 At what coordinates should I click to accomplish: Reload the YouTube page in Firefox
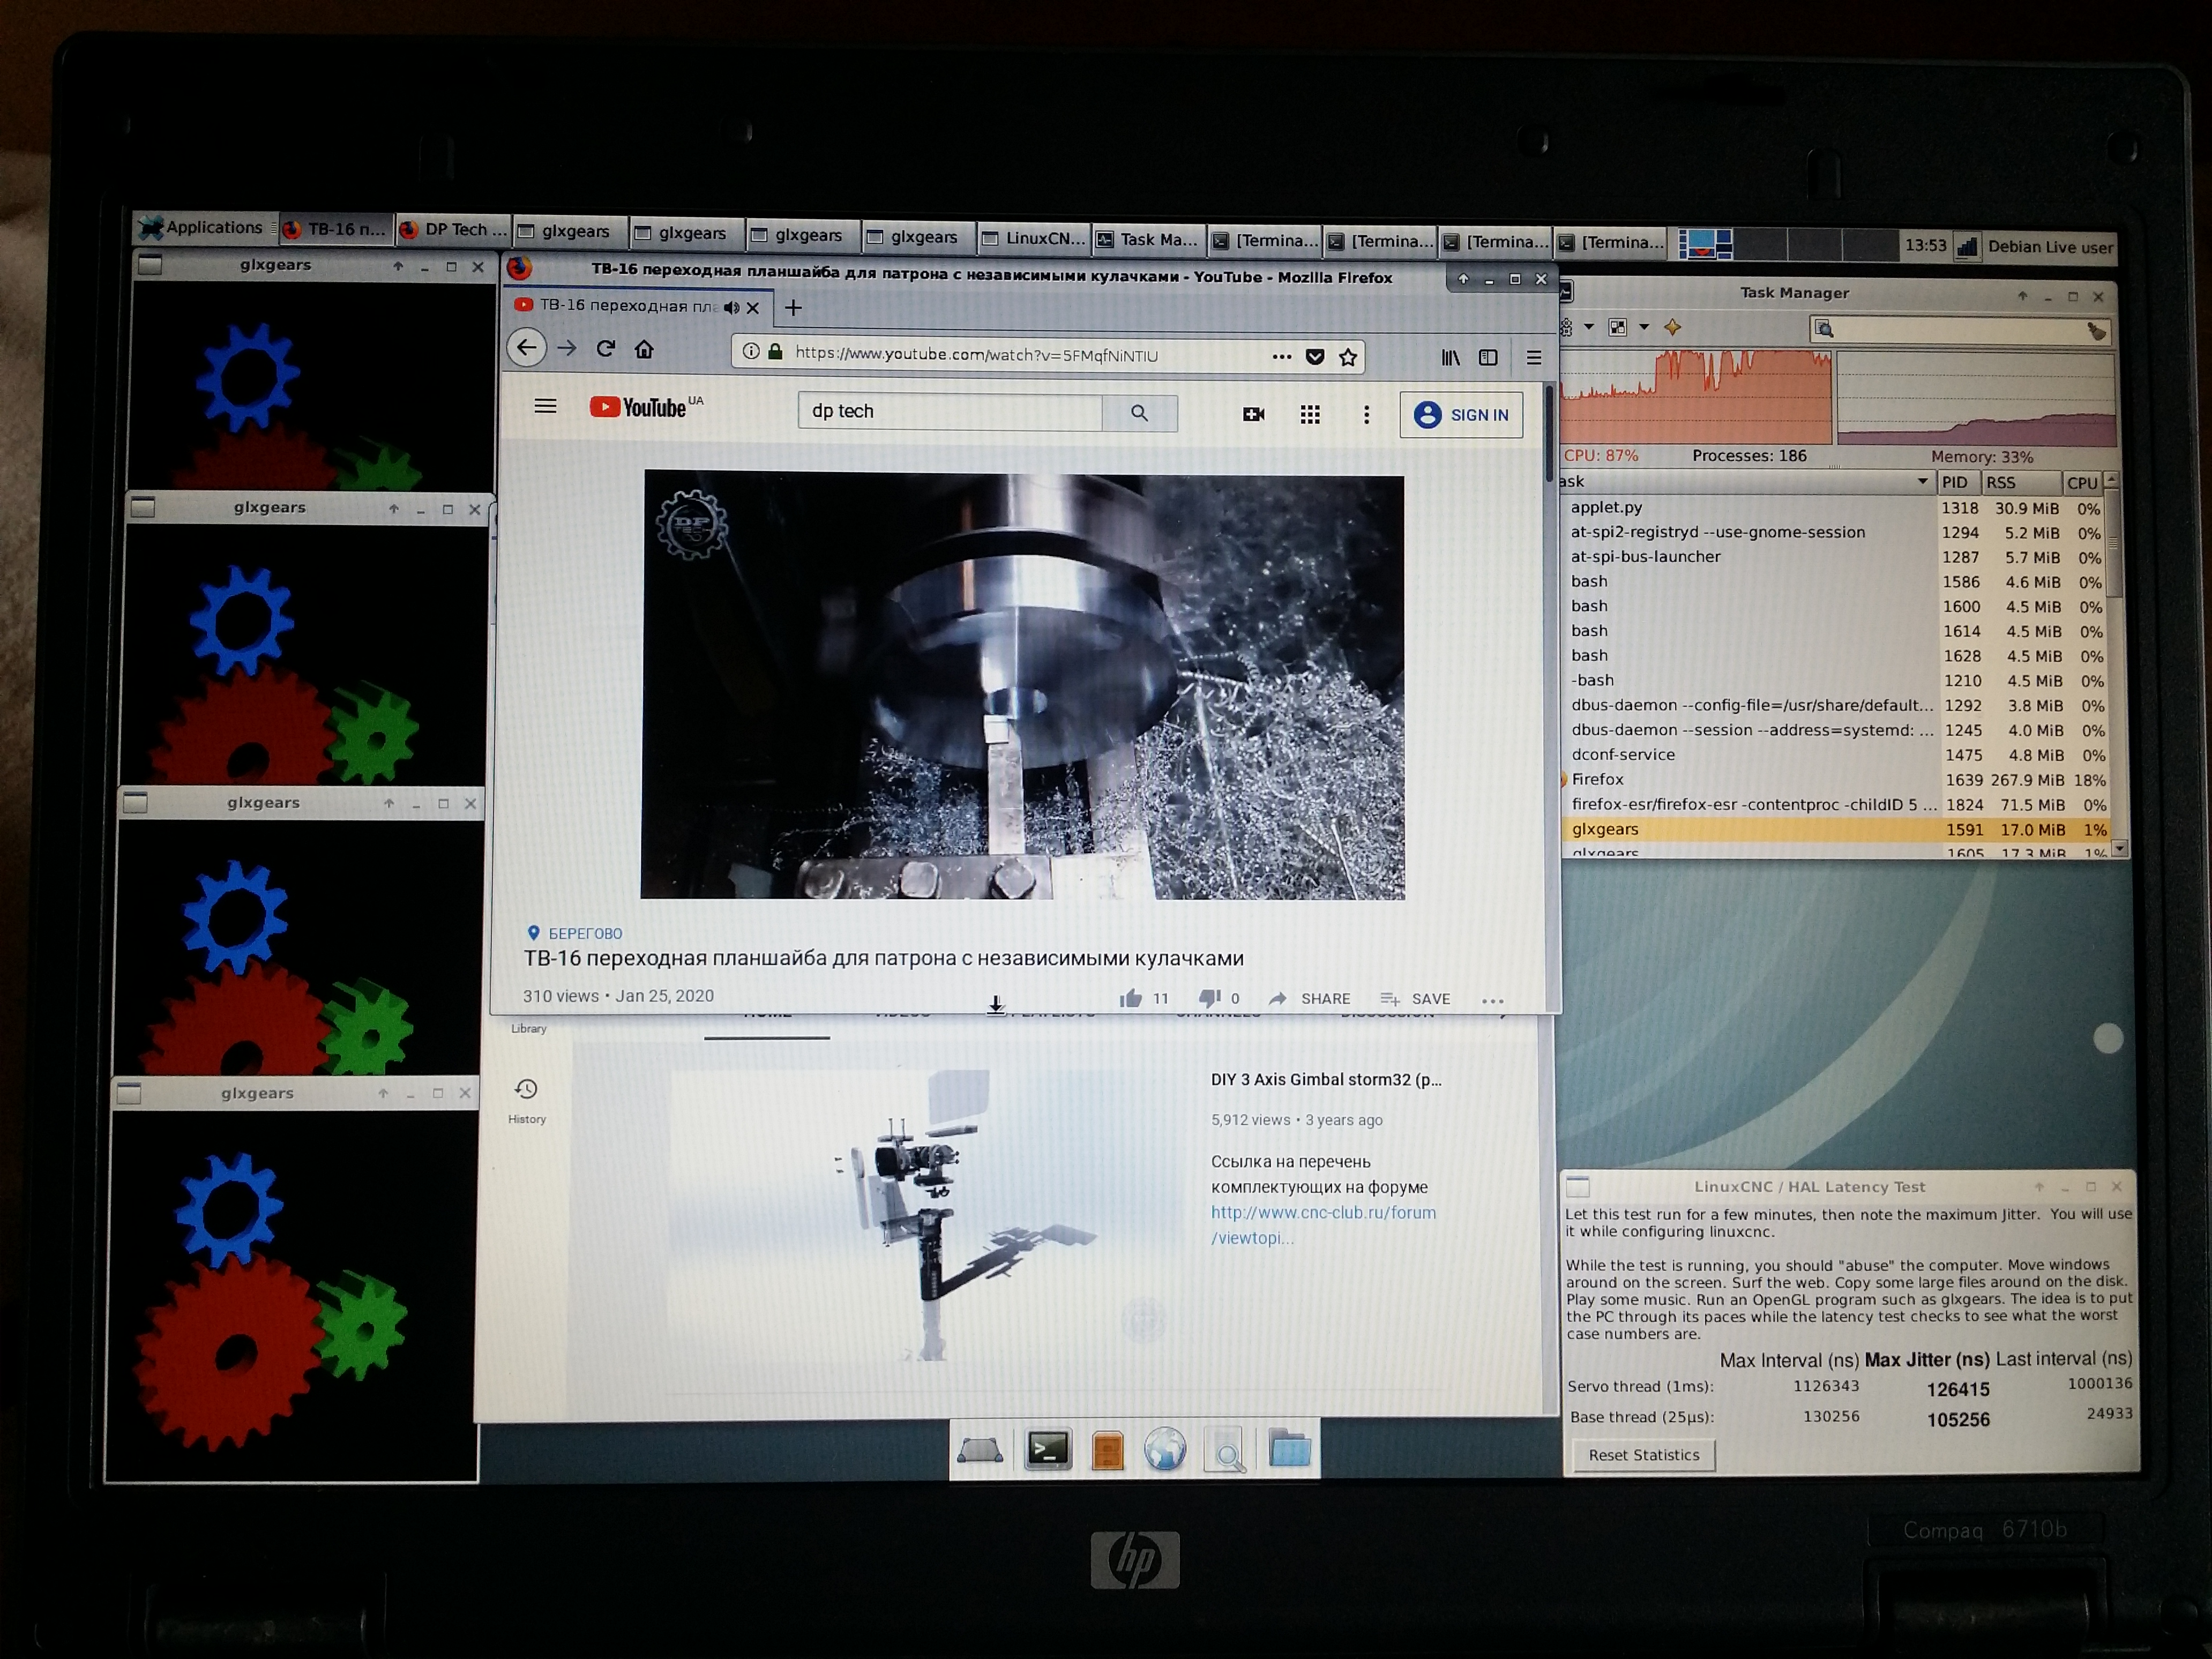(x=605, y=348)
